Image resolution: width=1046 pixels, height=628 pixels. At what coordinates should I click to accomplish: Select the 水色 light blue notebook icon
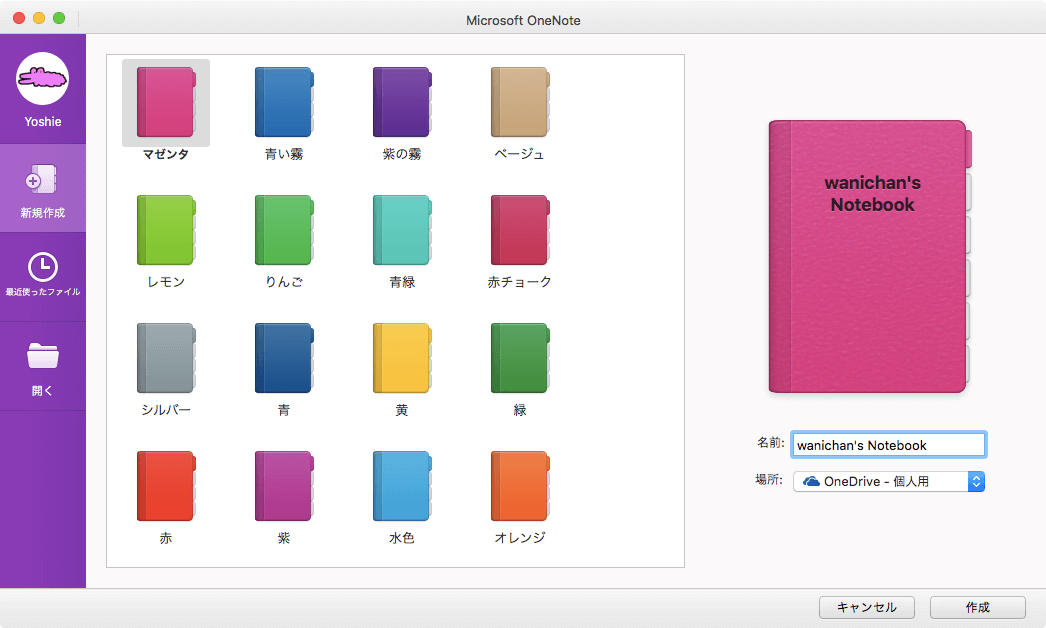402,487
